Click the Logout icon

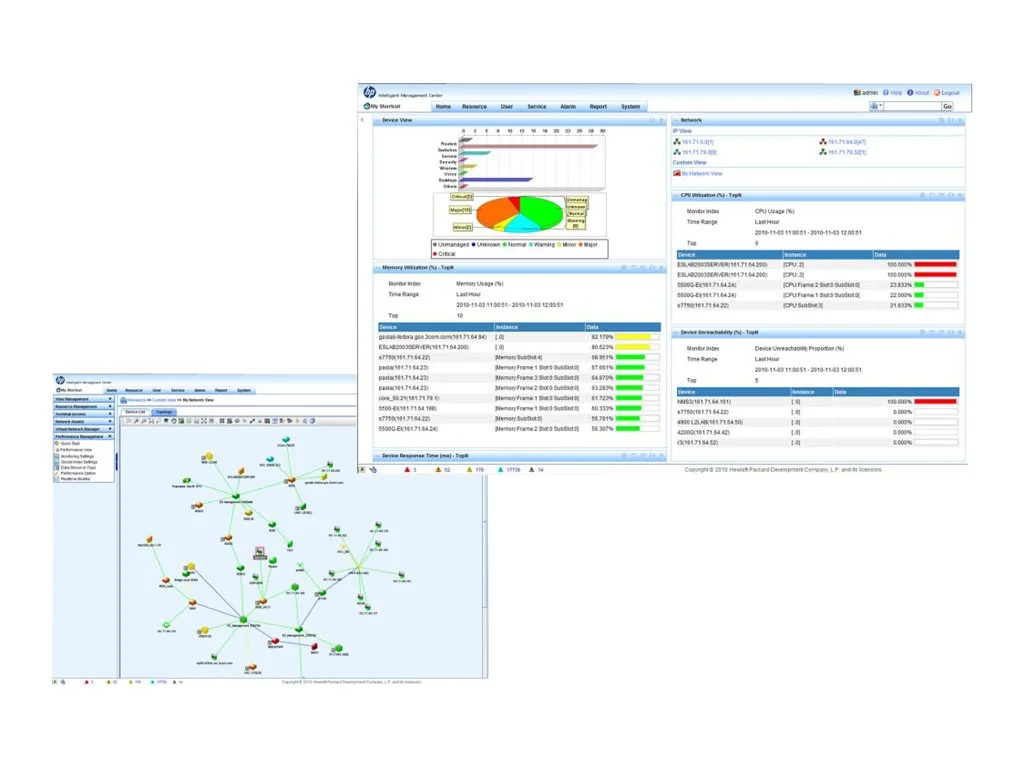click(937, 93)
